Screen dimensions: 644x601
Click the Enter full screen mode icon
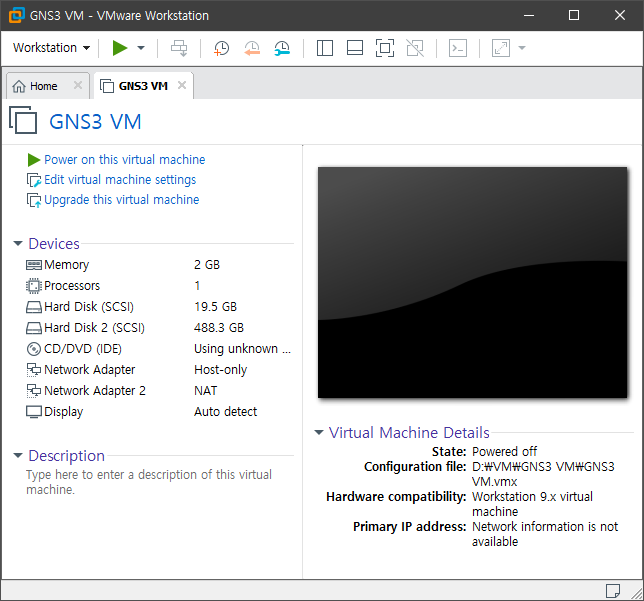click(385, 48)
